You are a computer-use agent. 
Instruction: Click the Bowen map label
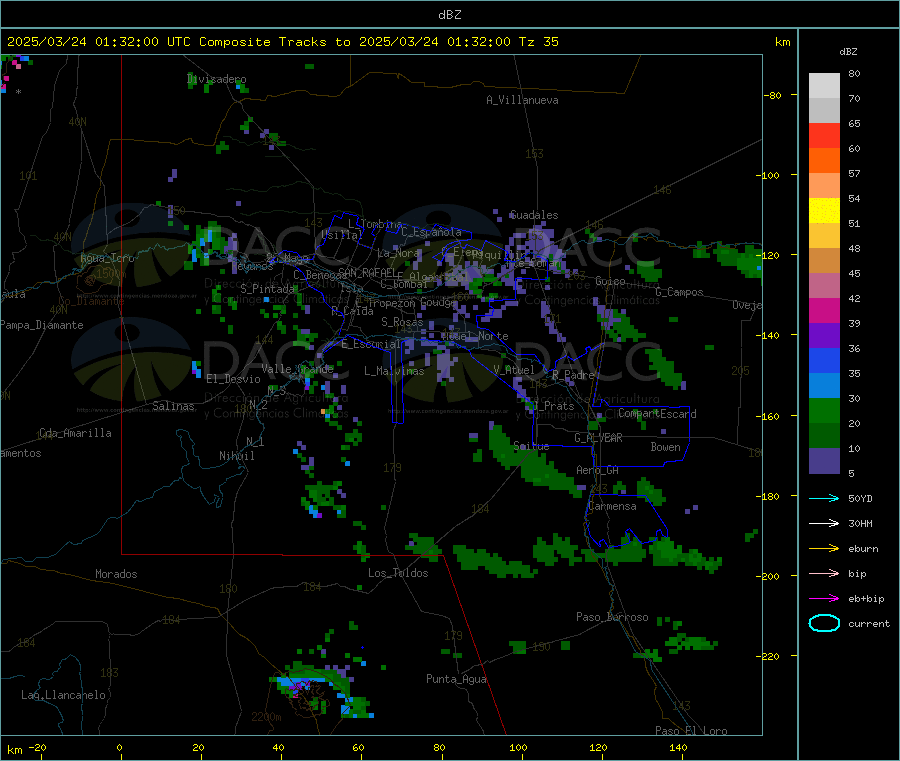click(x=665, y=447)
